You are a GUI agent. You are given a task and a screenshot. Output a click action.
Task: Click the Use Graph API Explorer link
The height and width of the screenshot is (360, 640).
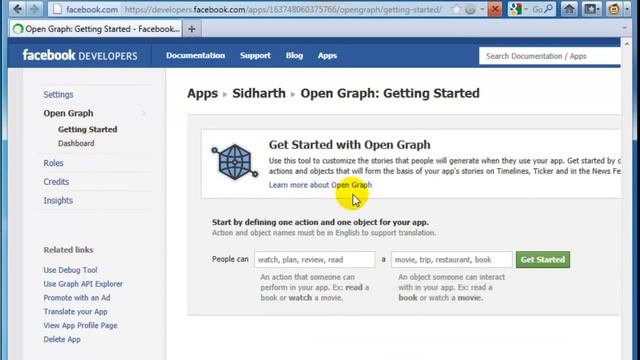(x=83, y=284)
